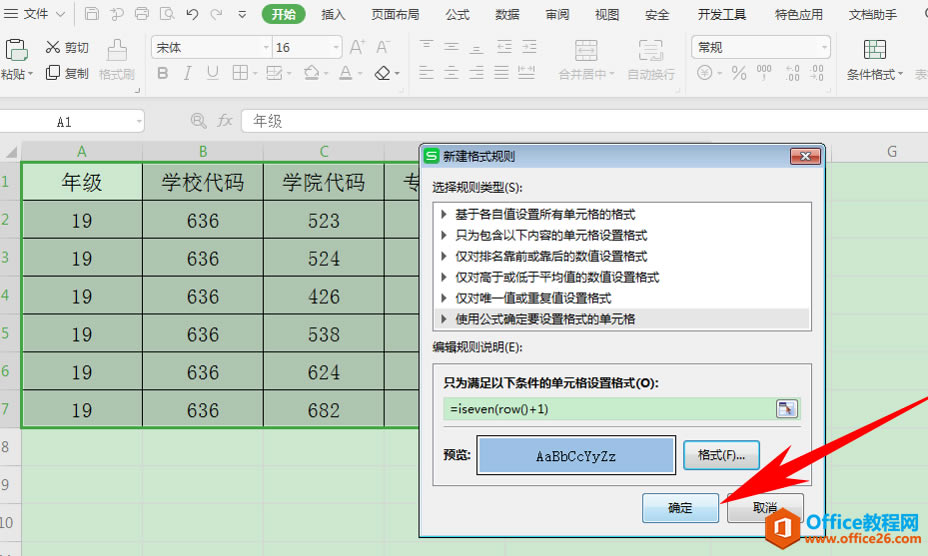This screenshot has width=928, height=556.
Task: Click the select-all corner triangle
Action: click(x=11, y=152)
